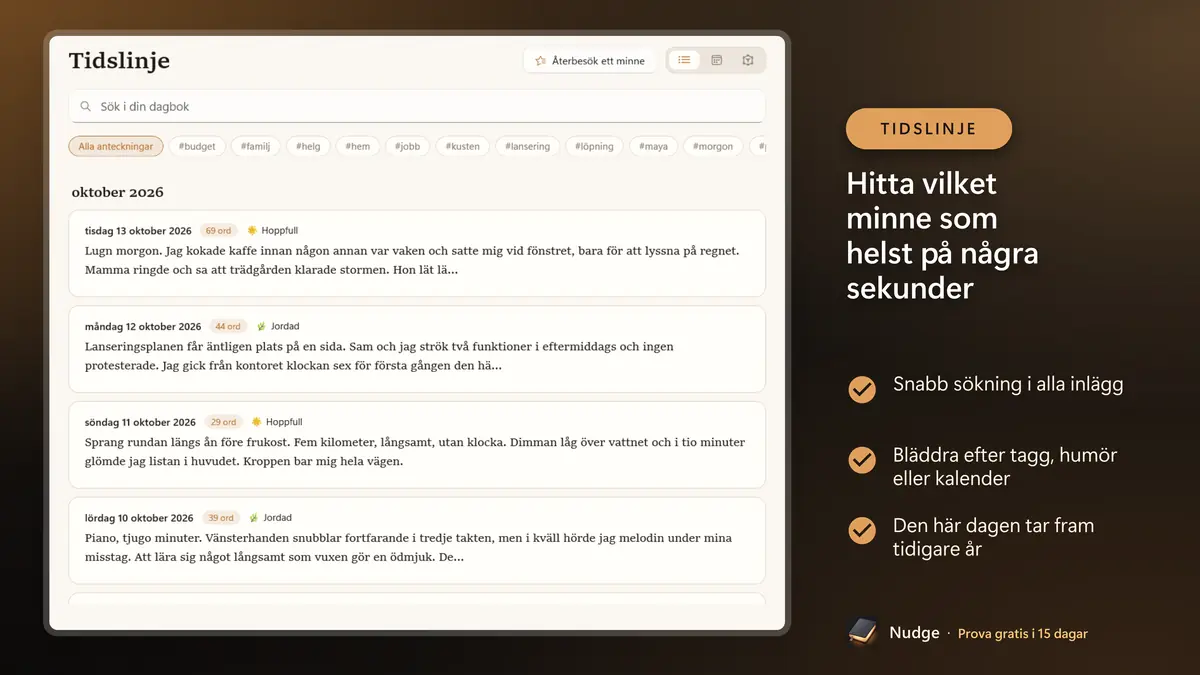Click the sun mood icon on 13 oktober entry
This screenshot has width=1200, height=675.
(x=253, y=230)
